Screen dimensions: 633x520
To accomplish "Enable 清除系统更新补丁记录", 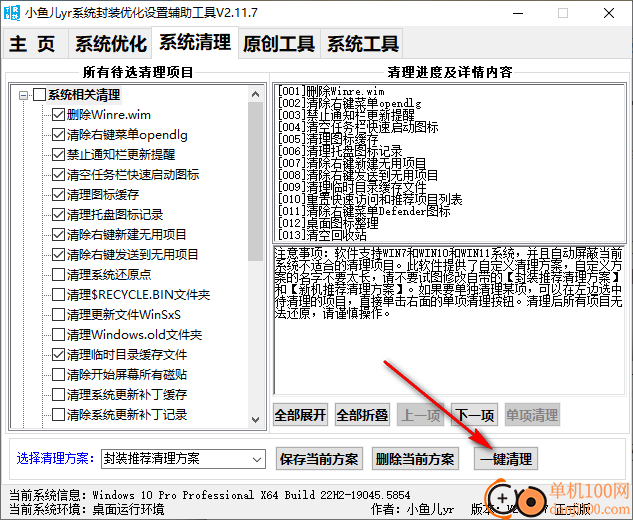I will [x=59, y=415].
